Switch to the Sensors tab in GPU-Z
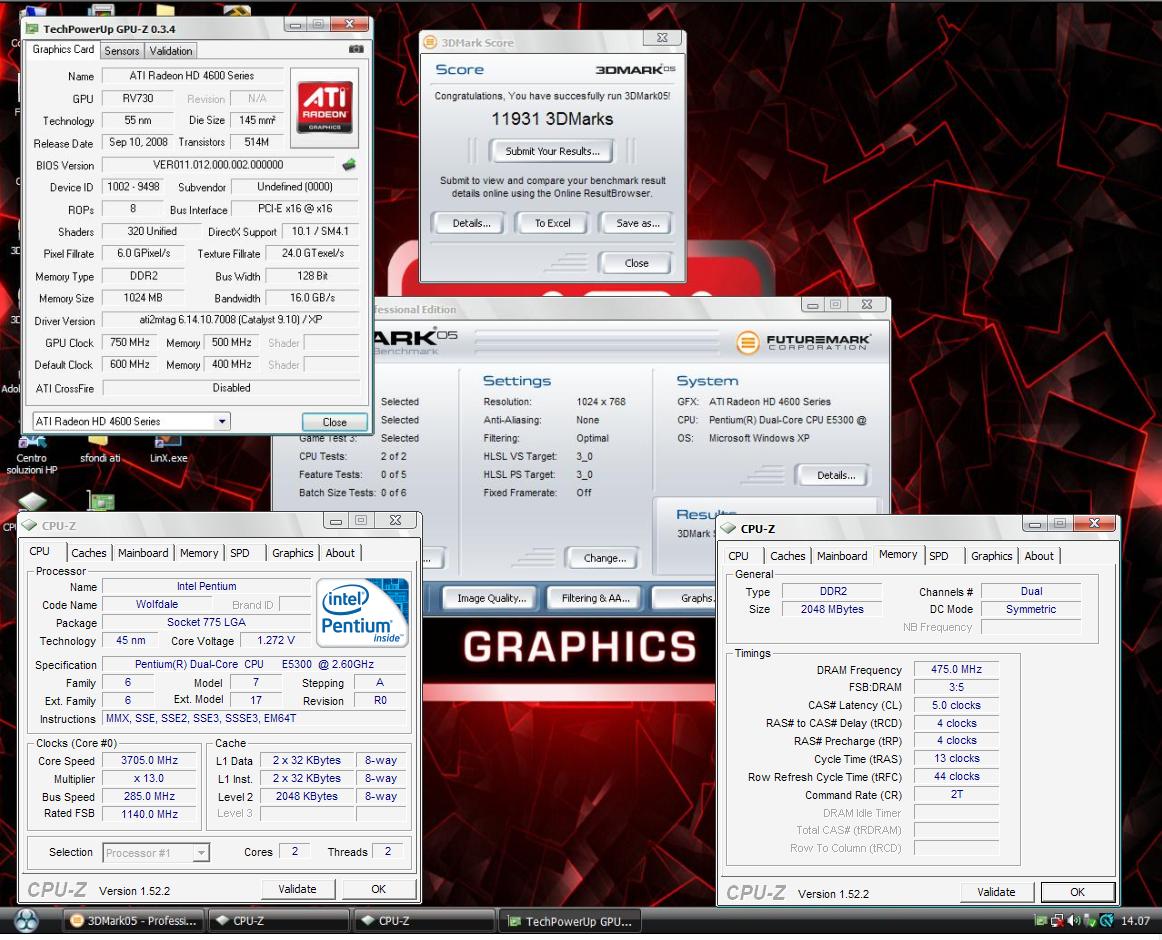Screen dimensions: 1162x940 [x=122, y=50]
